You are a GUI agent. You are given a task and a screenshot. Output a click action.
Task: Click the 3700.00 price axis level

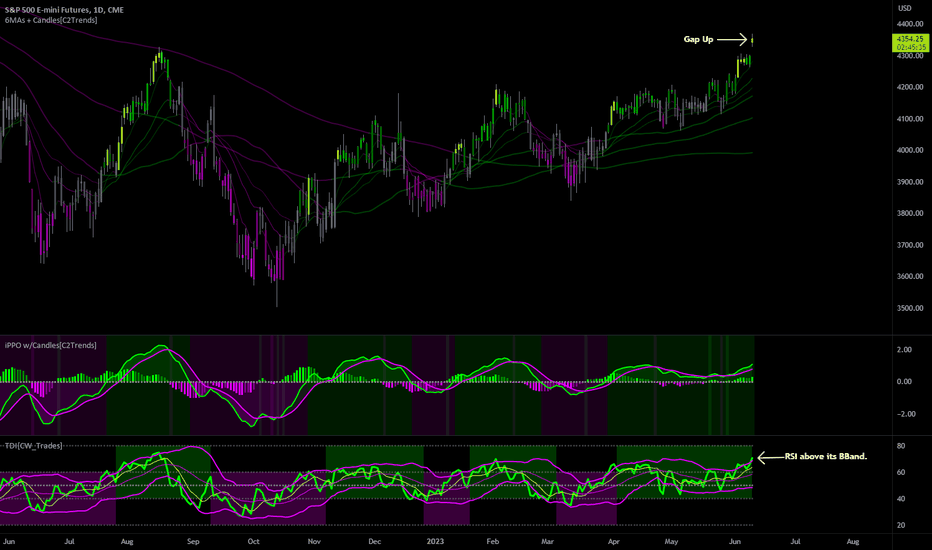pyautogui.click(x=910, y=245)
